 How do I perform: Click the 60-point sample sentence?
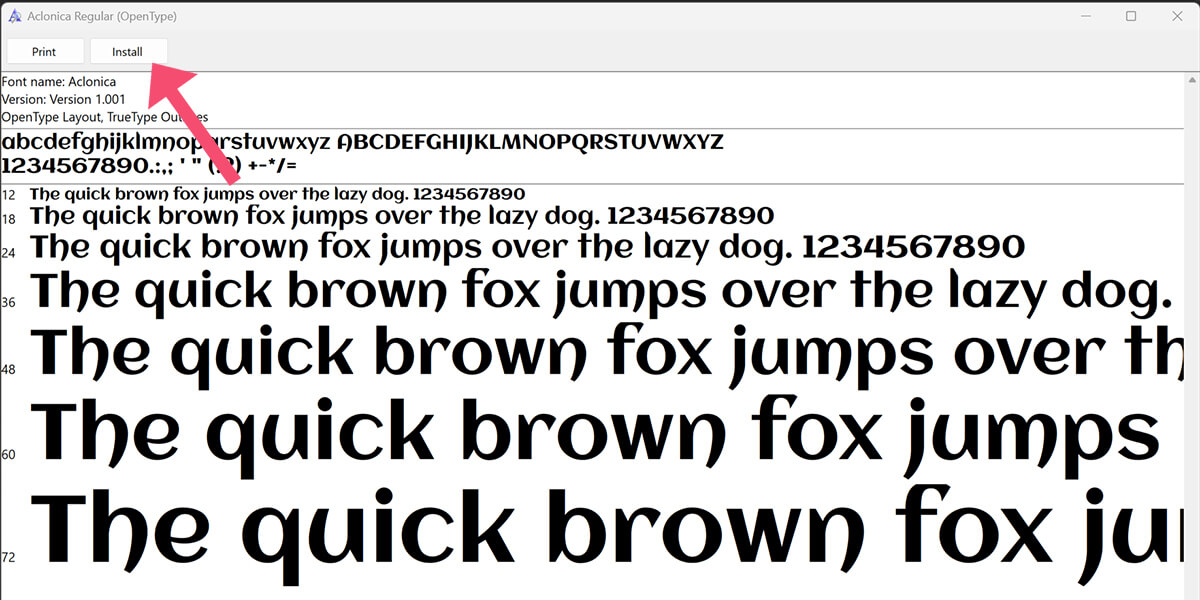597,436
